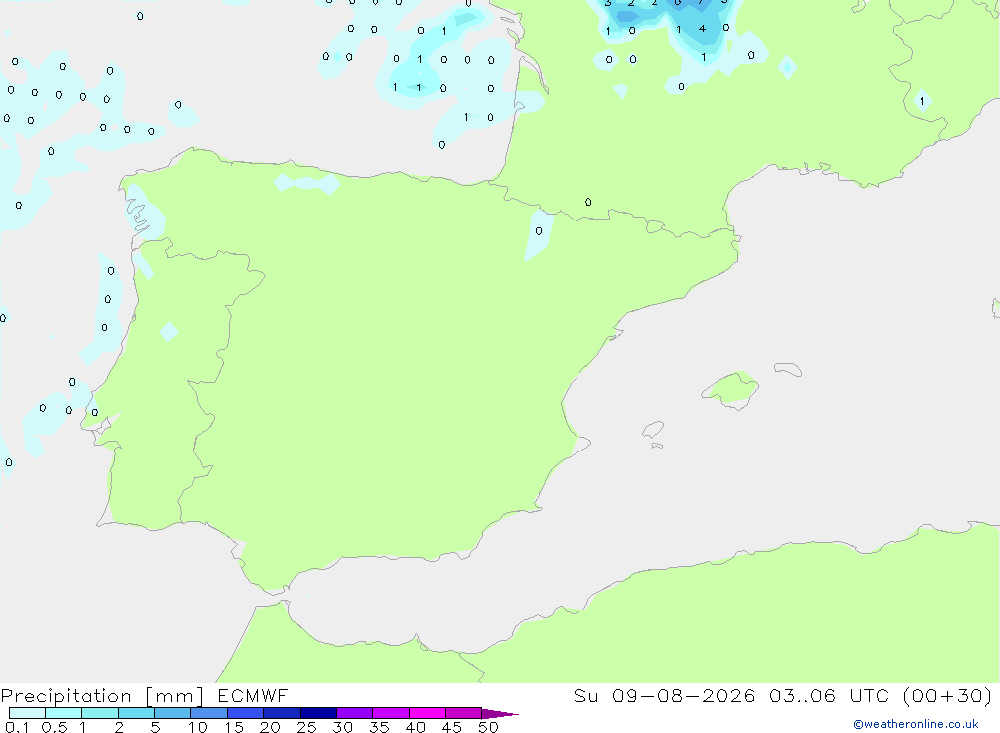Select the 5–10 mm legend color swatch
The image size is (1000, 733).
173,713
